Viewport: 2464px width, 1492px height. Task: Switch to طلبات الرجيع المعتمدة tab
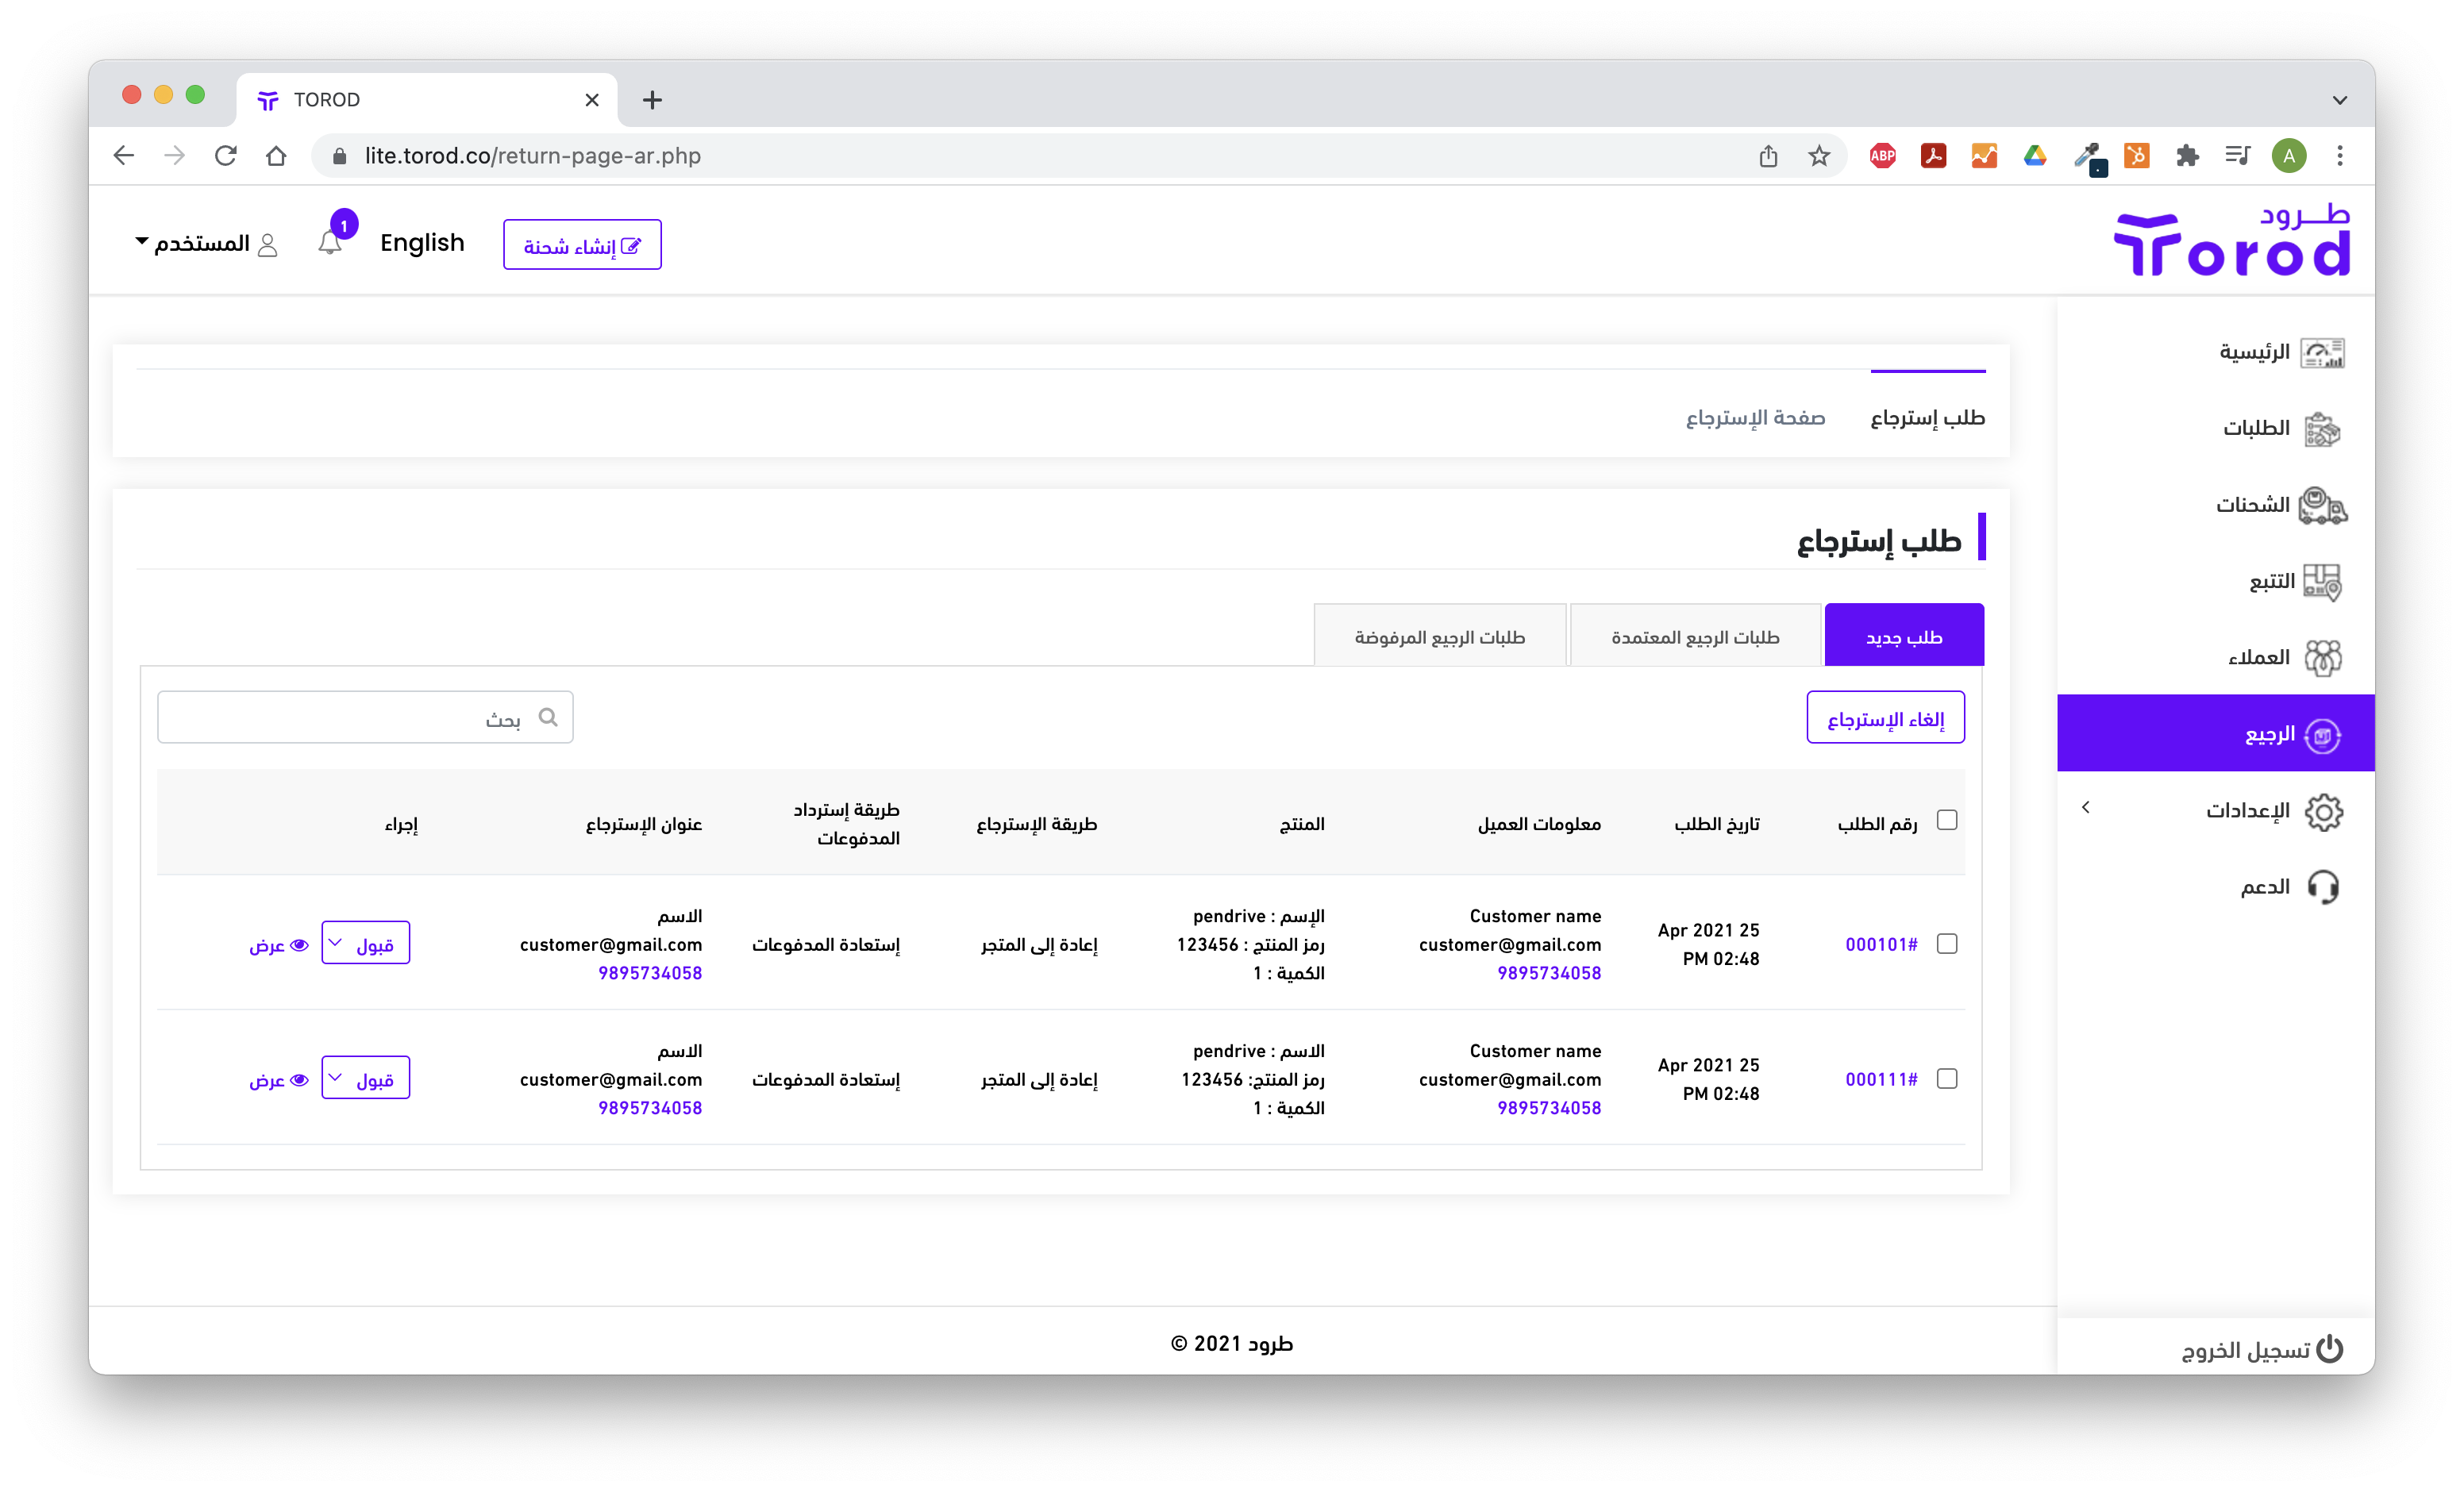click(x=1695, y=637)
